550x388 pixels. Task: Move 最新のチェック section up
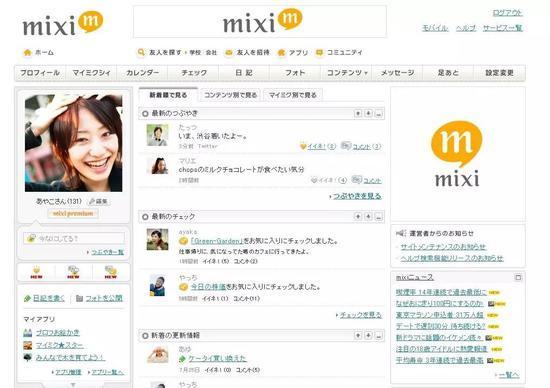[x=358, y=216]
